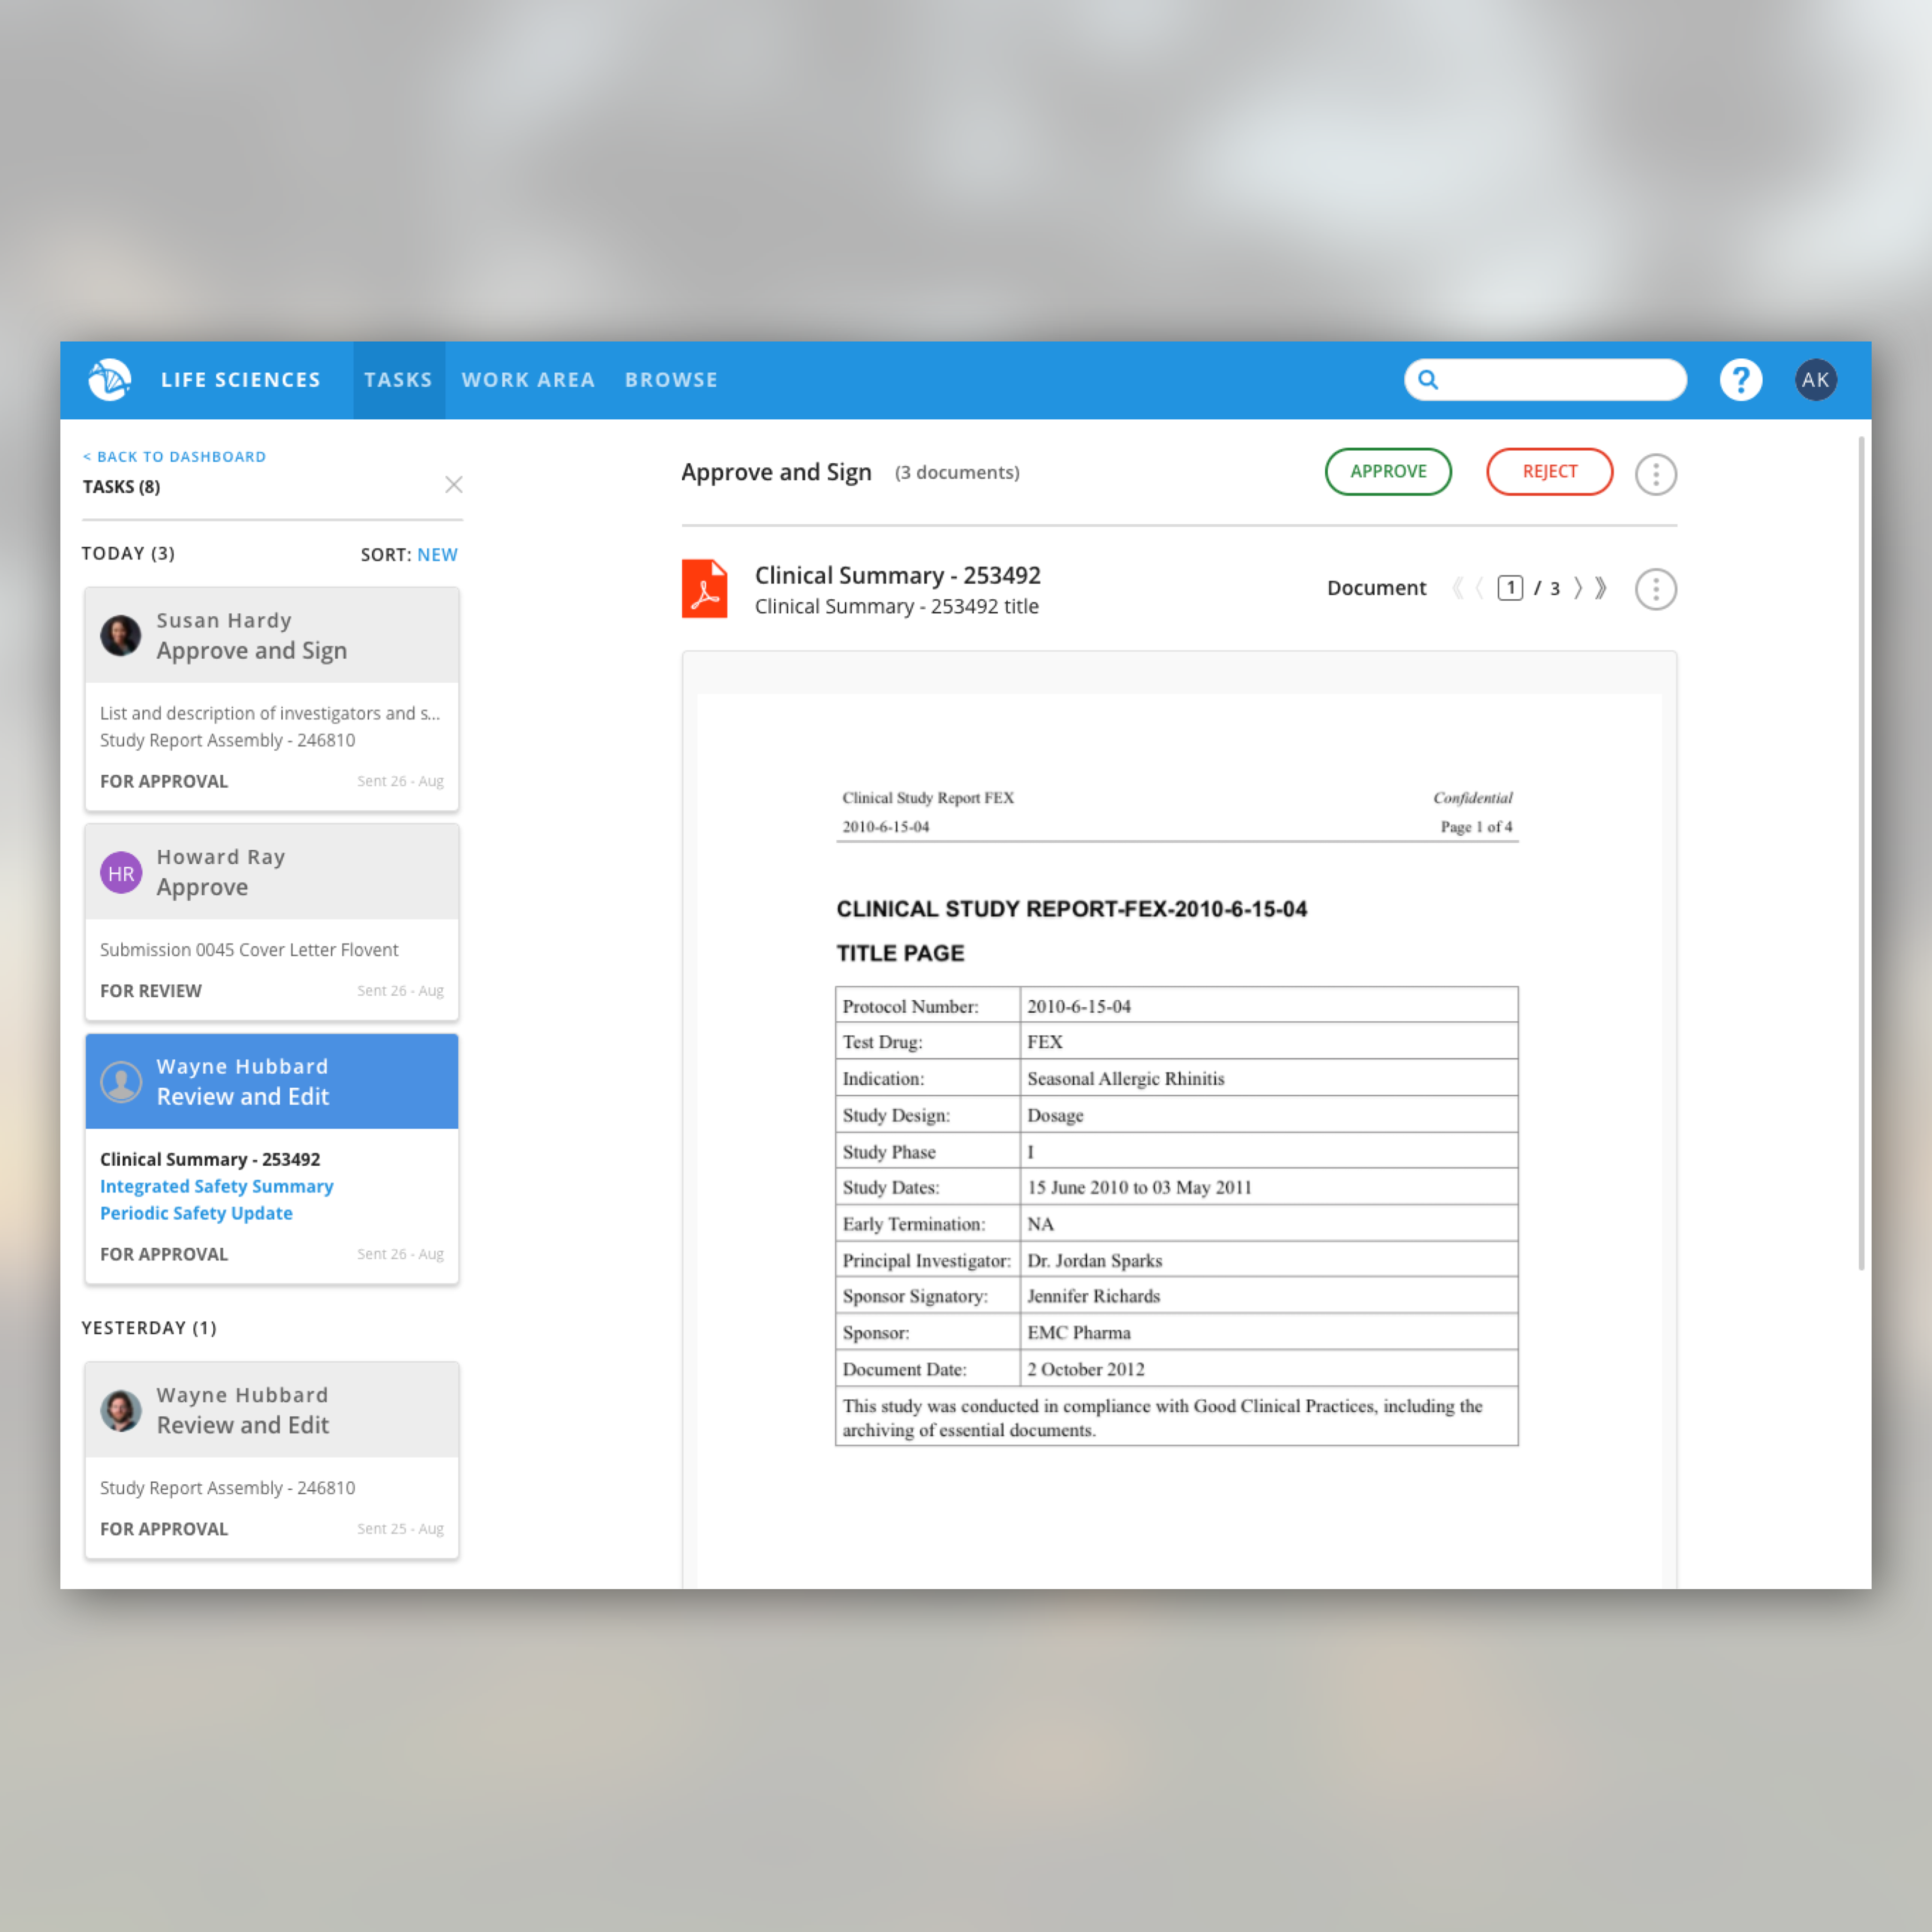Change sort order via NEW
The image size is (1932, 1932).
pos(437,555)
